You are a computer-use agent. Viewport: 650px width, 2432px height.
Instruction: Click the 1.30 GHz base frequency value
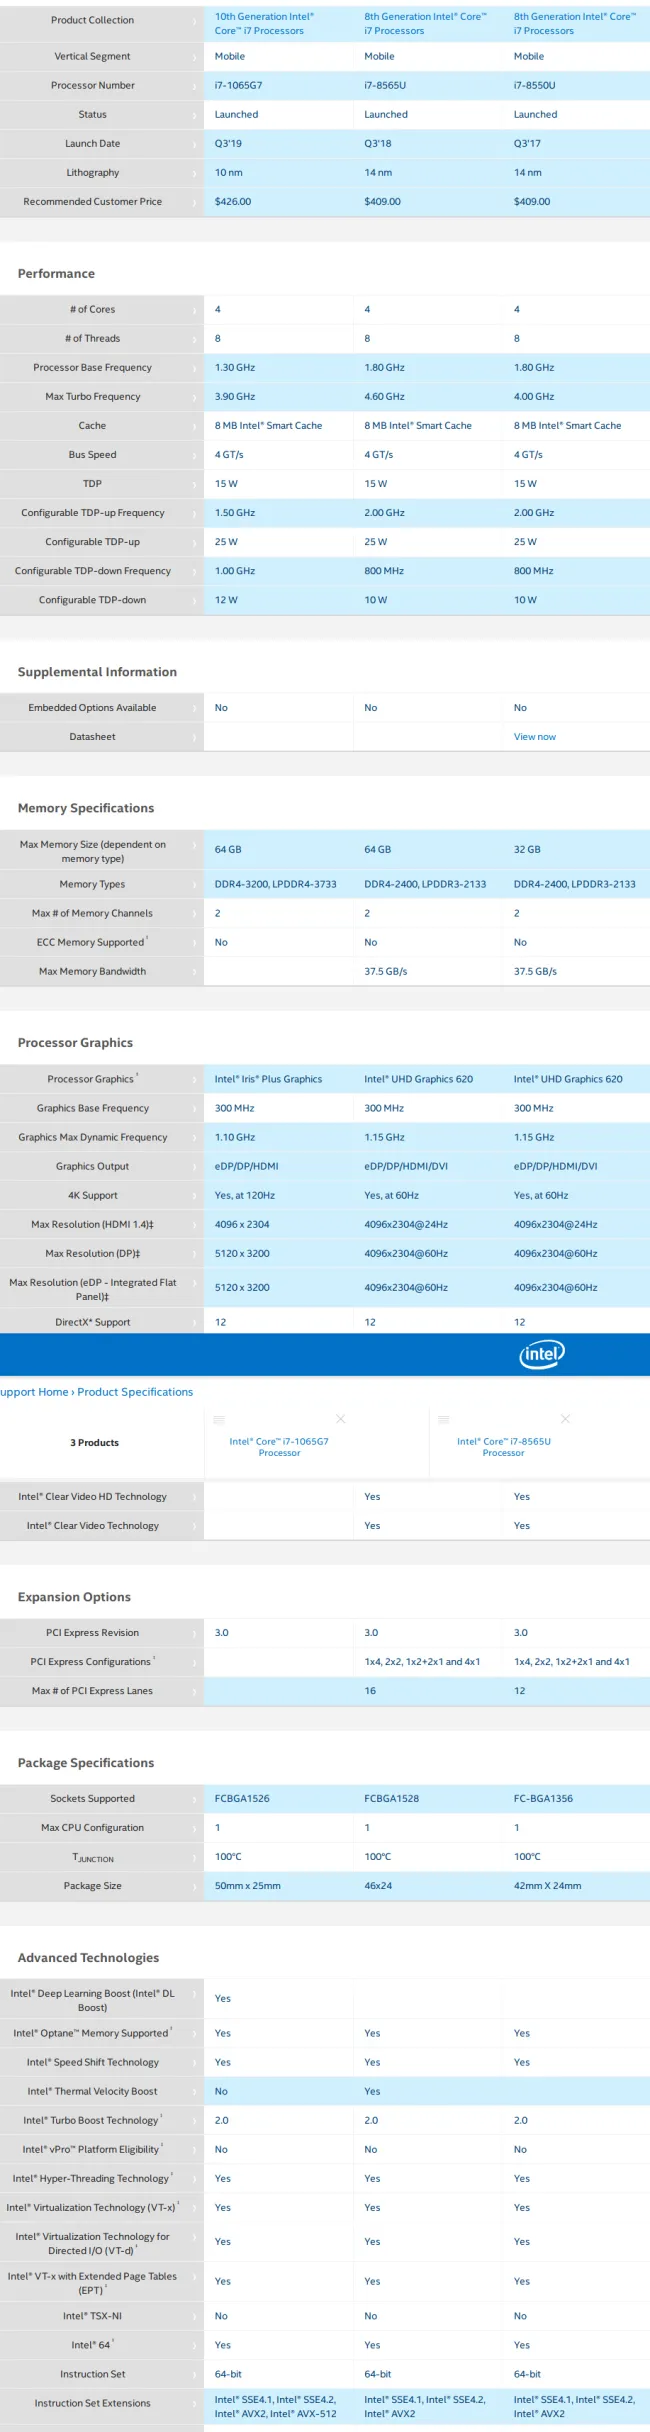click(235, 368)
